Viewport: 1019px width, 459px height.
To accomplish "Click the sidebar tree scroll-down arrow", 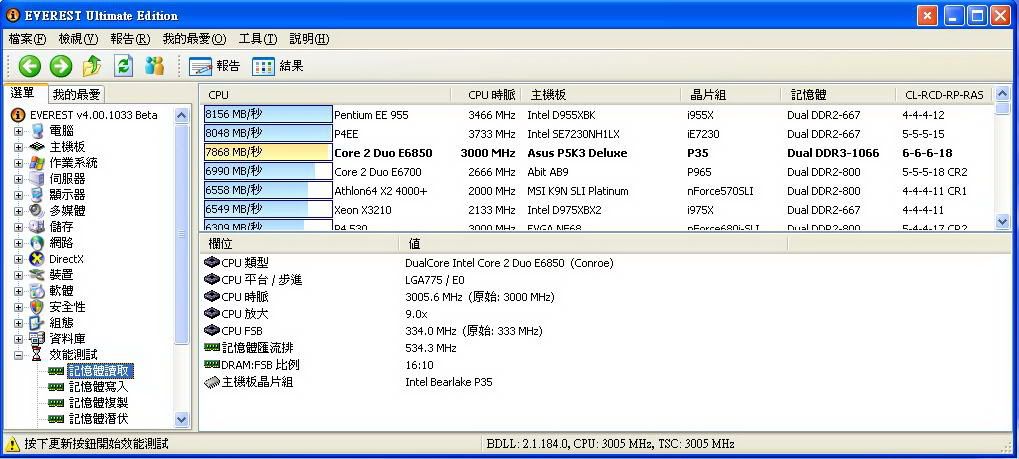I will [182, 420].
